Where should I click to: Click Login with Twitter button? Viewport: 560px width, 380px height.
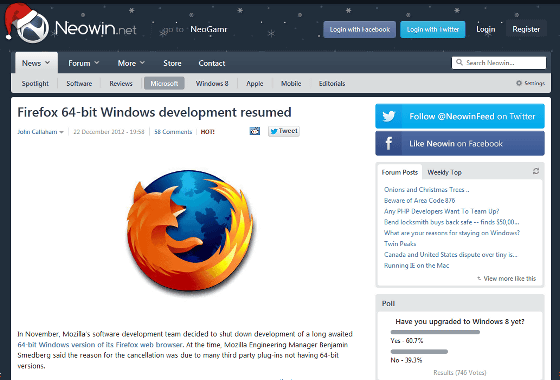pos(433,29)
